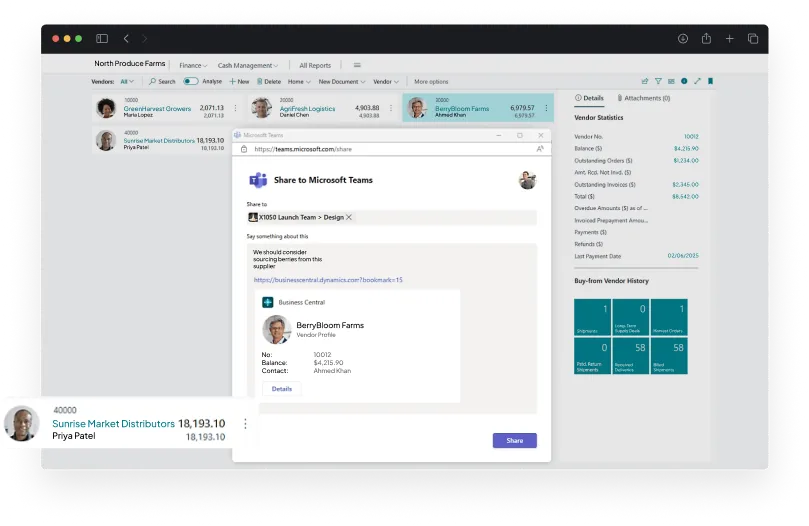Screen dimensions: 809x526
Task: Open options for GreenHarvest Growers tile
Action: (x=235, y=108)
